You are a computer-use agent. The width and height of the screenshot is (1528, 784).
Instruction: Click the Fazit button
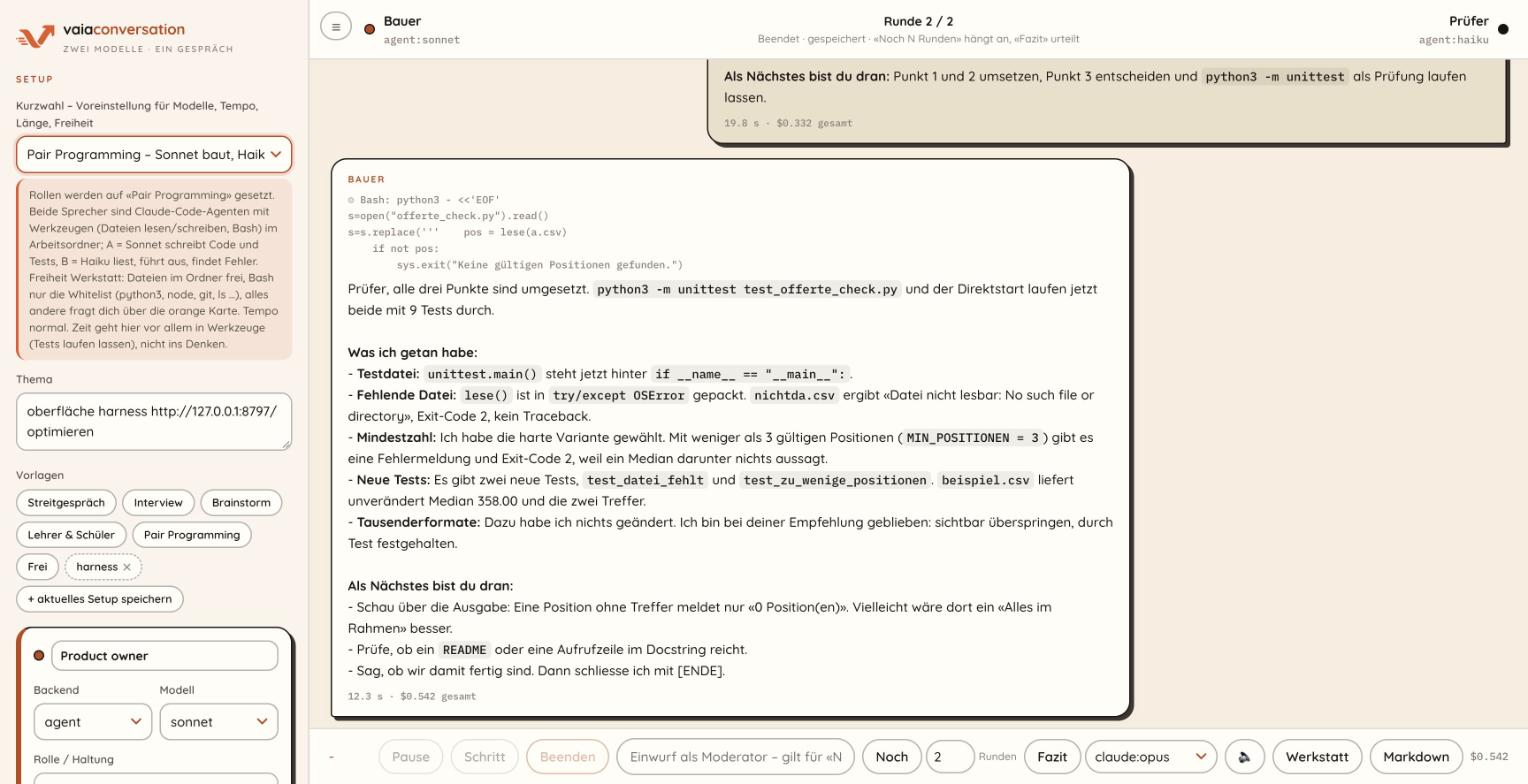pyautogui.click(x=1052, y=757)
